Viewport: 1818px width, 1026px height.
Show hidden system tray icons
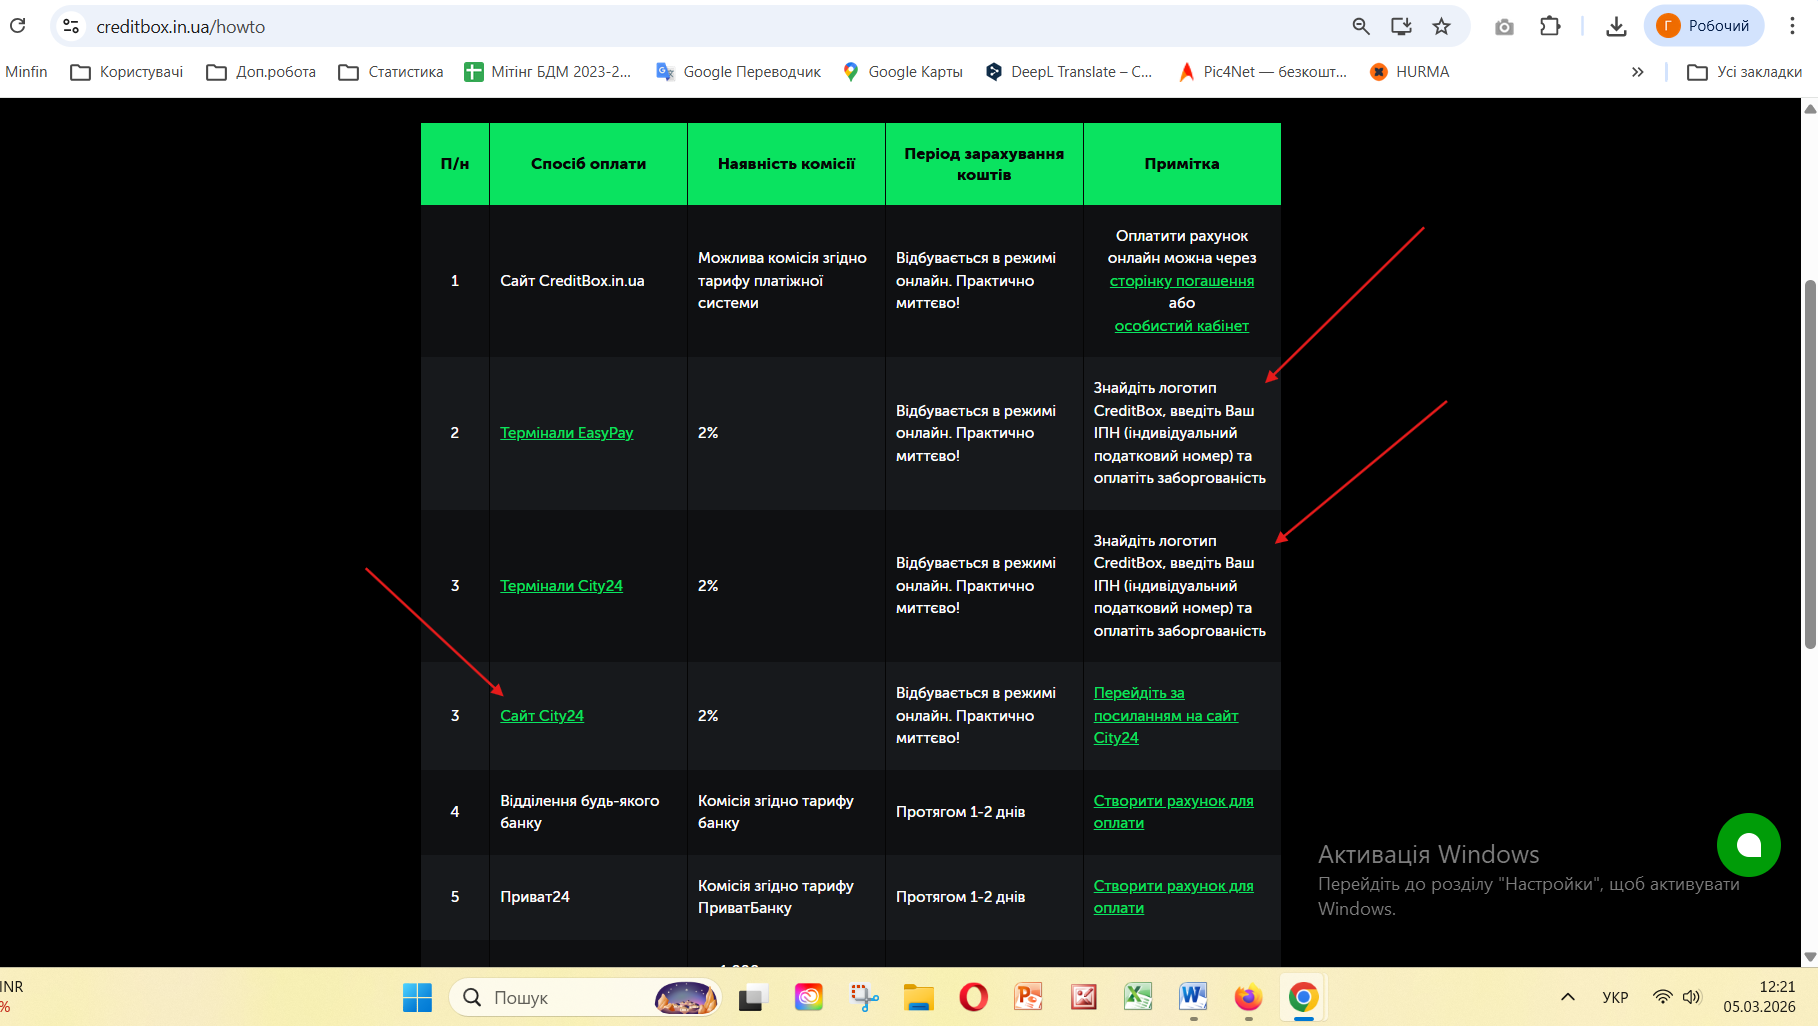[x=1568, y=997]
